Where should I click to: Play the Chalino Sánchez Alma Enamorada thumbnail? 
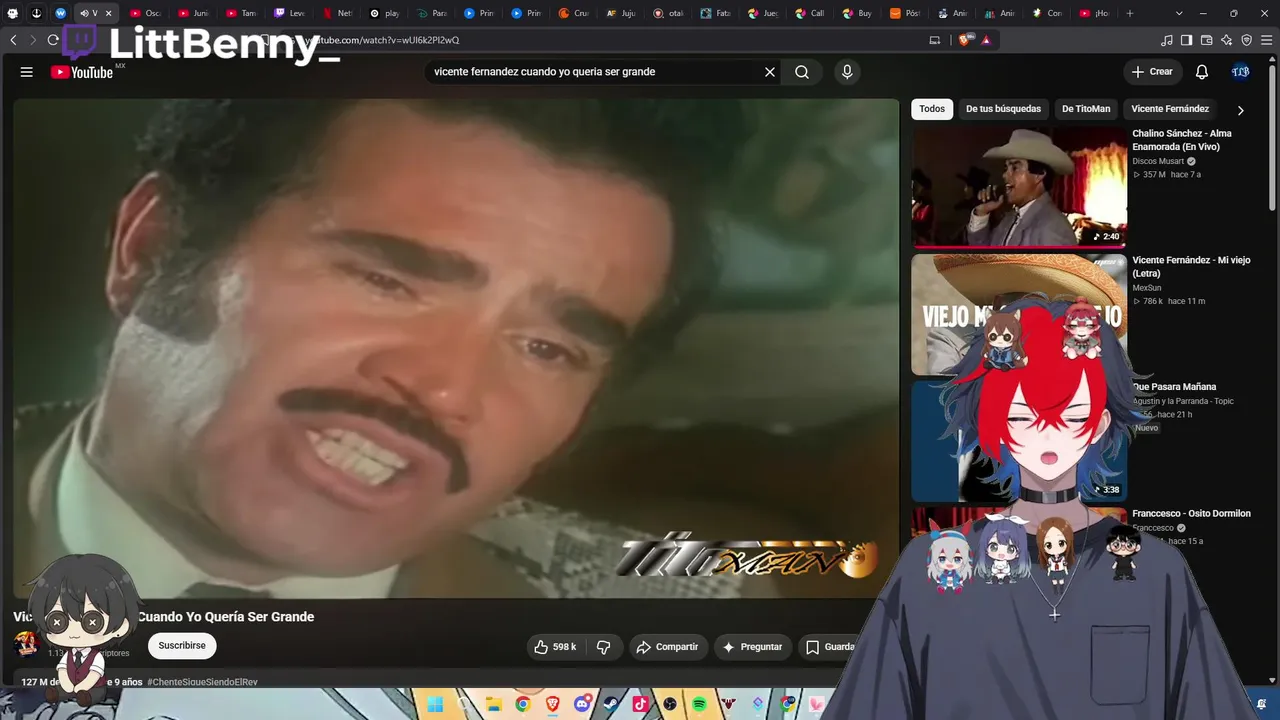coord(1019,187)
